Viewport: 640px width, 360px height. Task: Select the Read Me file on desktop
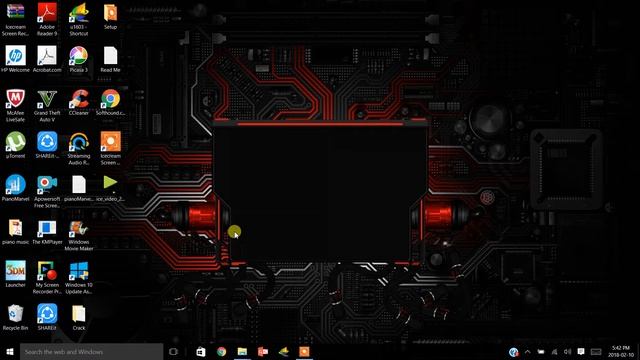point(110,59)
